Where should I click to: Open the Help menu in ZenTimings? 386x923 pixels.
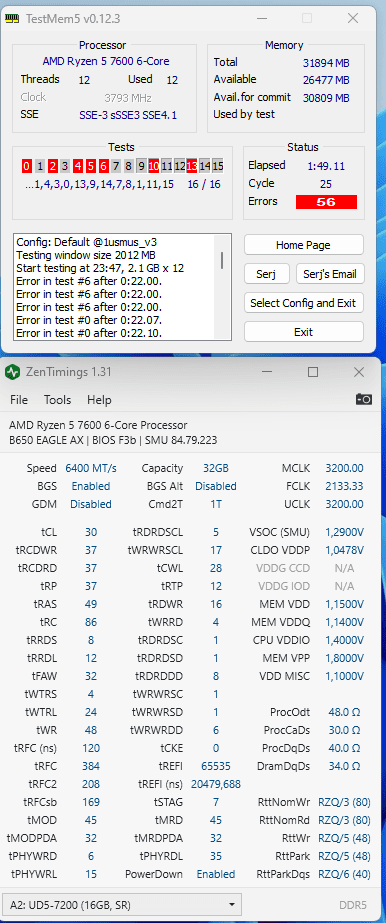99,400
